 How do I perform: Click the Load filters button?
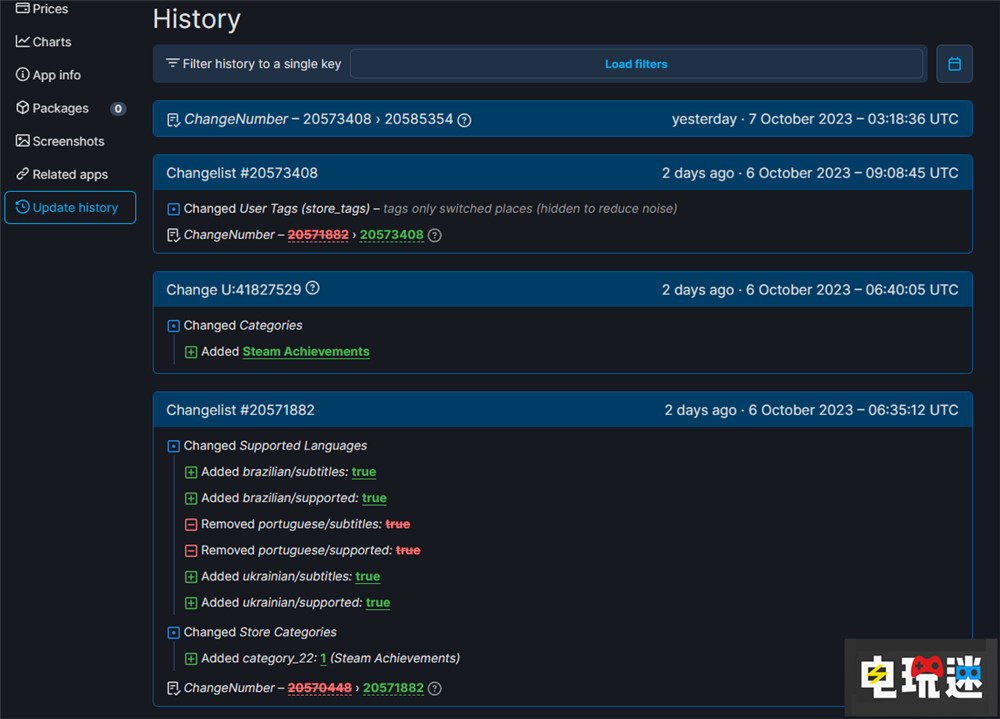[636, 64]
